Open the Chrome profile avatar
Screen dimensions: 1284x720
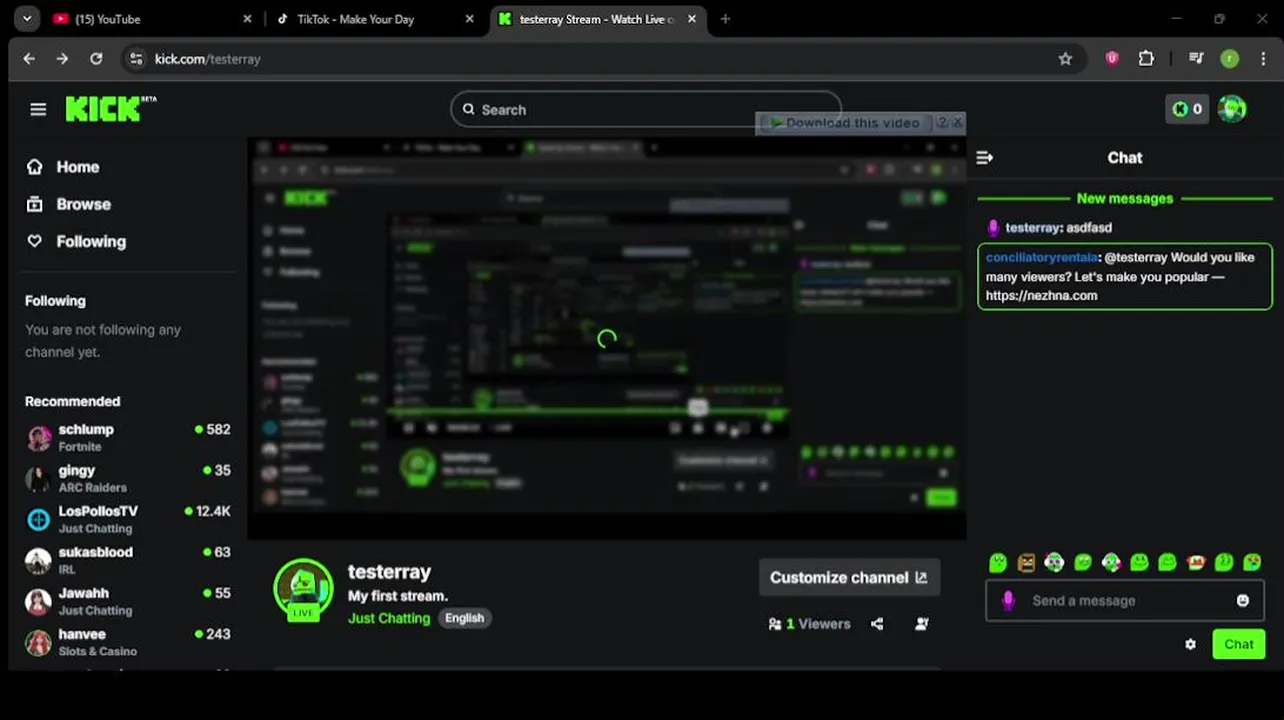click(1229, 59)
